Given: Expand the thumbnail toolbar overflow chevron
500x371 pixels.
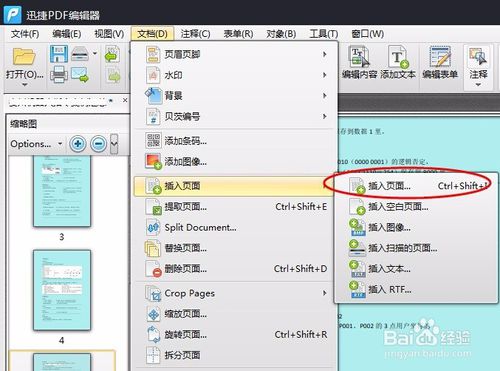Looking at the screenshot, I should click(x=114, y=144).
